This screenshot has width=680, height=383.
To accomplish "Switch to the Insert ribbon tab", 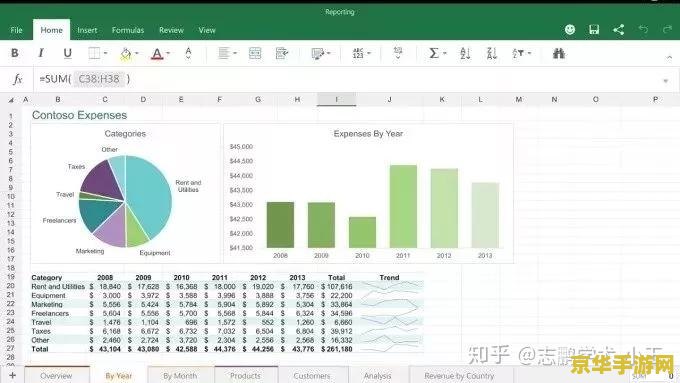I will pyautogui.click(x=87, y=30).
